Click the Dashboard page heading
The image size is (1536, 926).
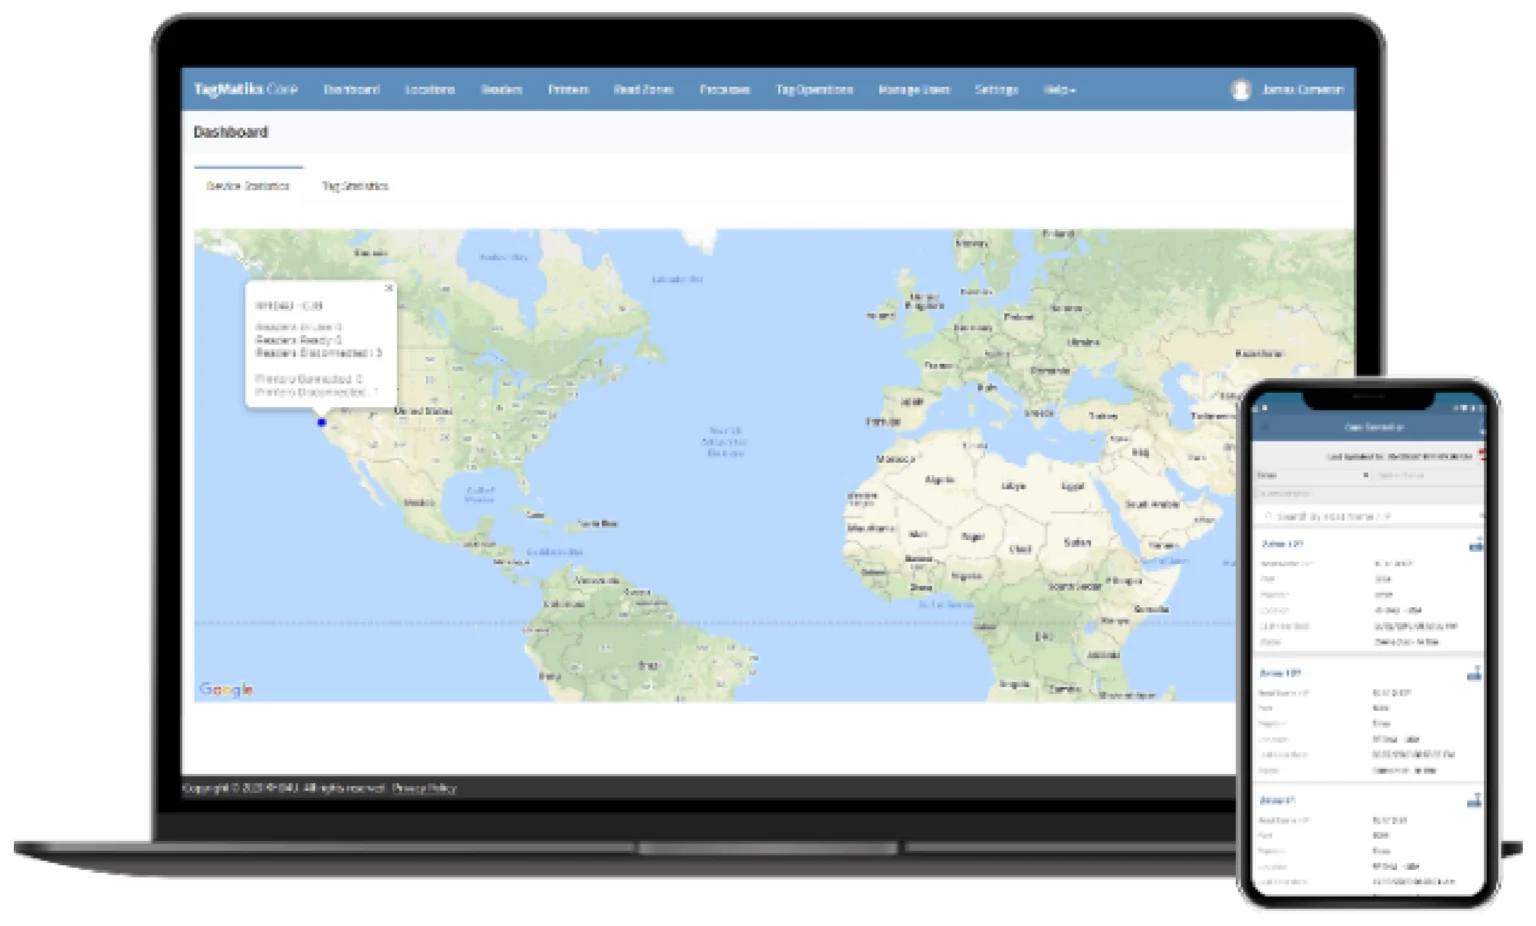[231, 132]
